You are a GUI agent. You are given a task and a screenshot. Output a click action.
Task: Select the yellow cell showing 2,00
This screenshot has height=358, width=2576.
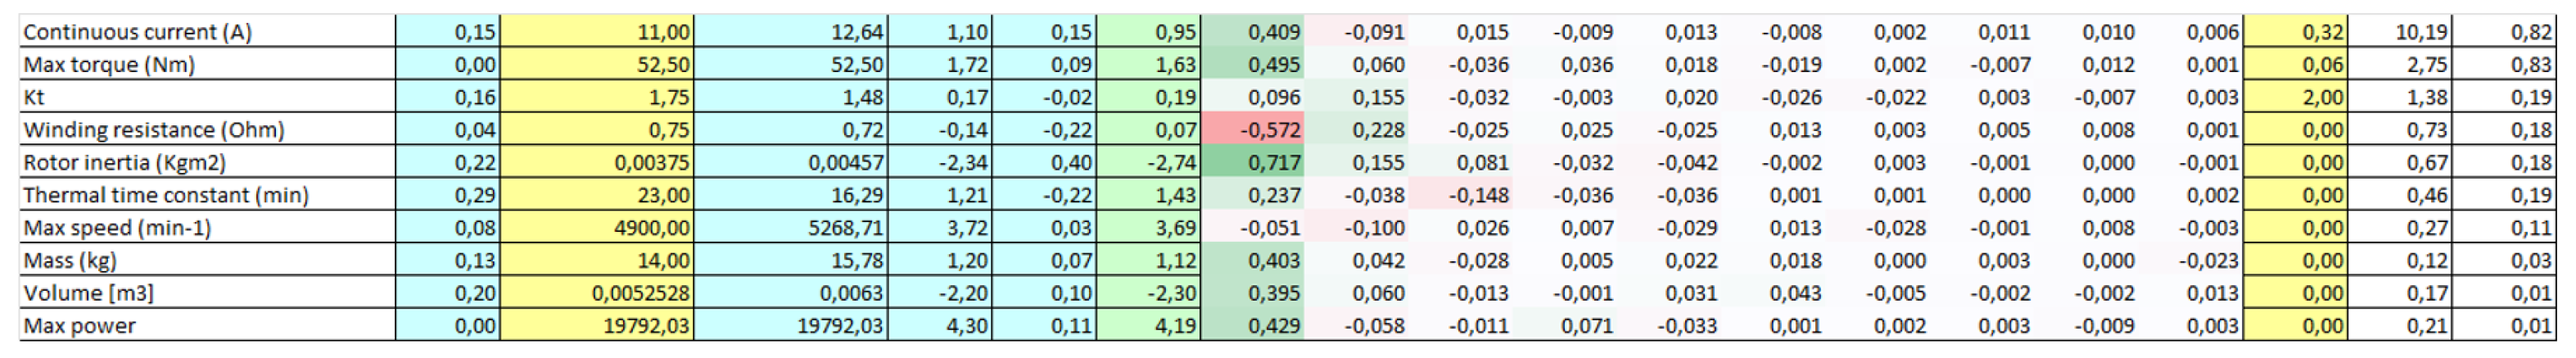2295,97
